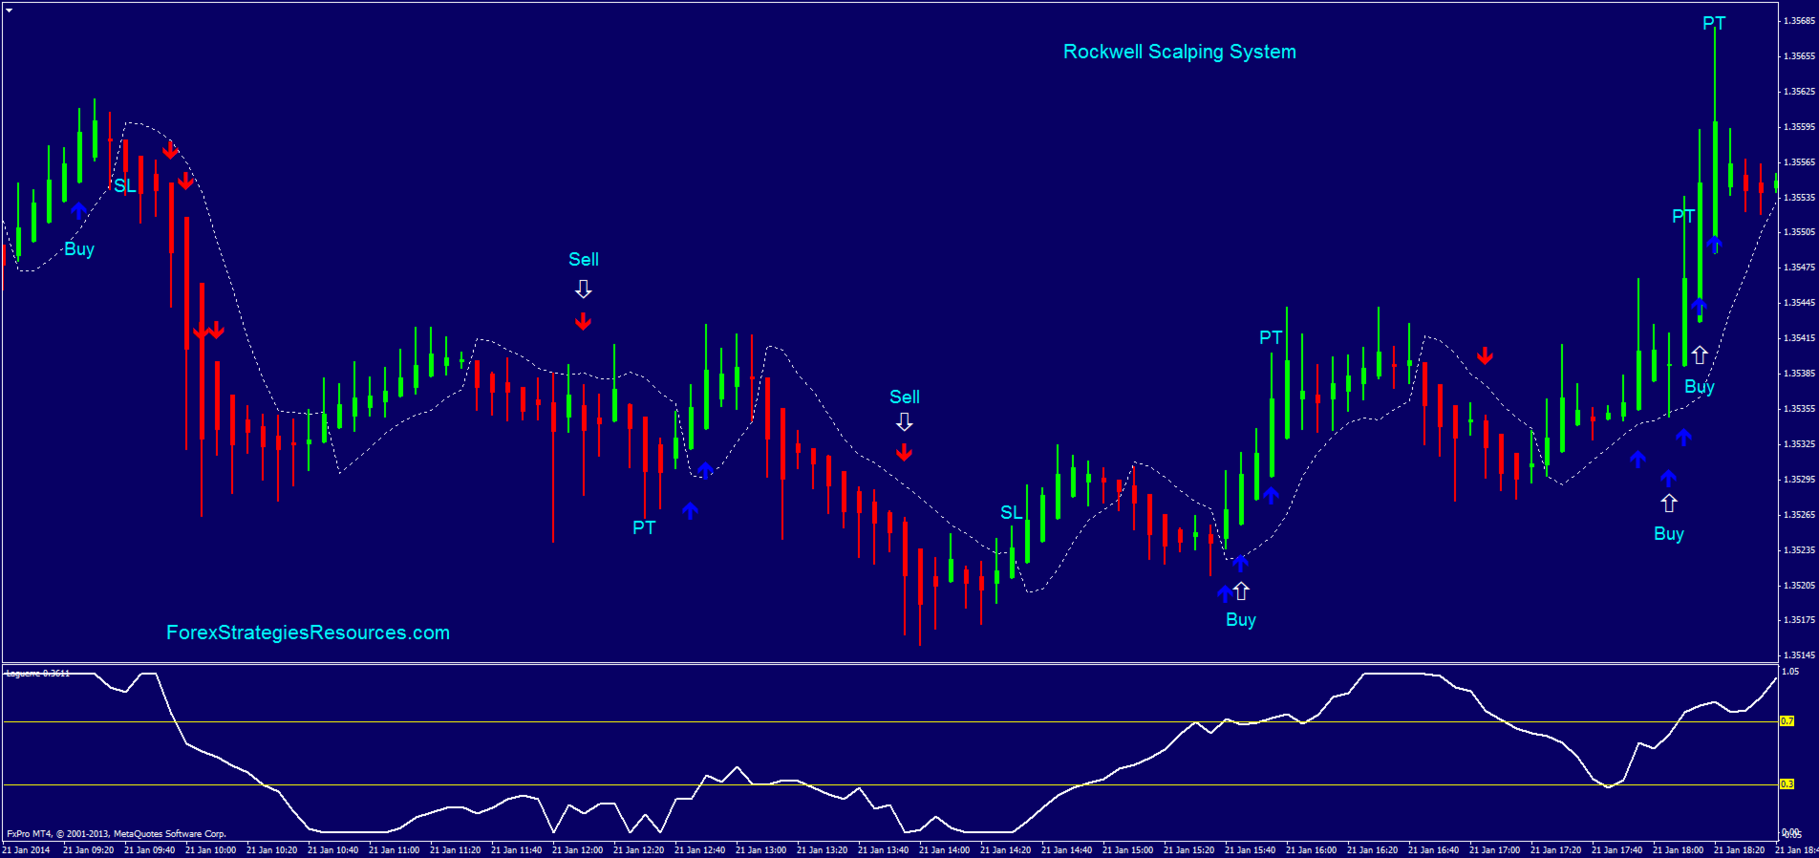
Task: Click the "21 Jan 12:20" time label
Action: (x=638, y=850)
